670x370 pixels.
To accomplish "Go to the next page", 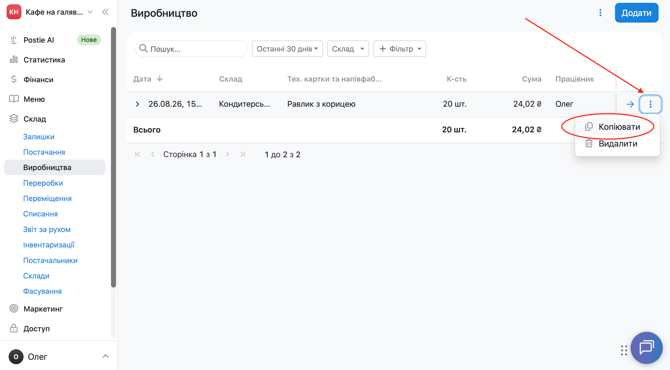I will click(227, 154).
